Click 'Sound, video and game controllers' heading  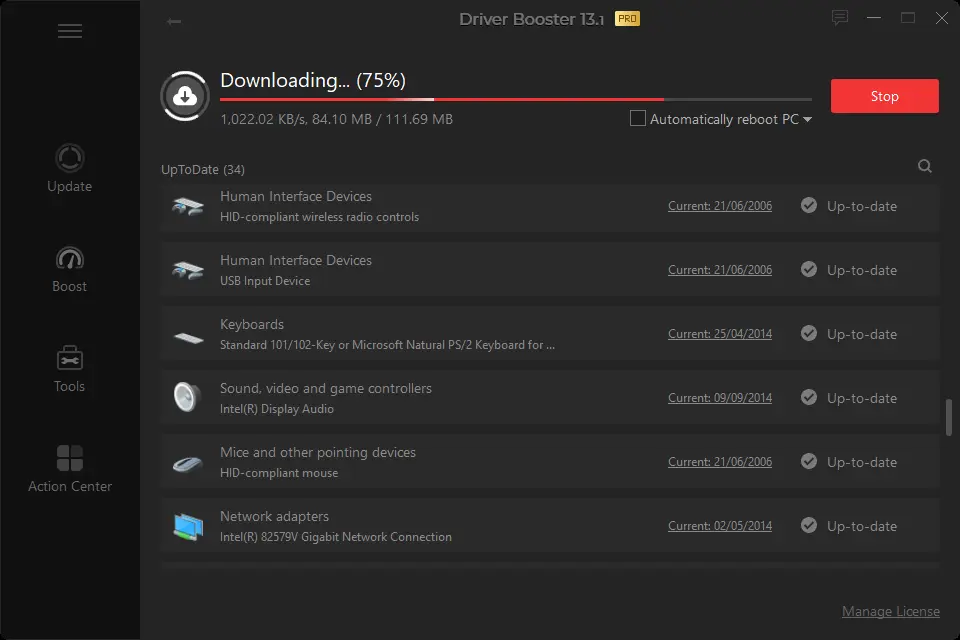pyautogui.click(x=326, y=388)
